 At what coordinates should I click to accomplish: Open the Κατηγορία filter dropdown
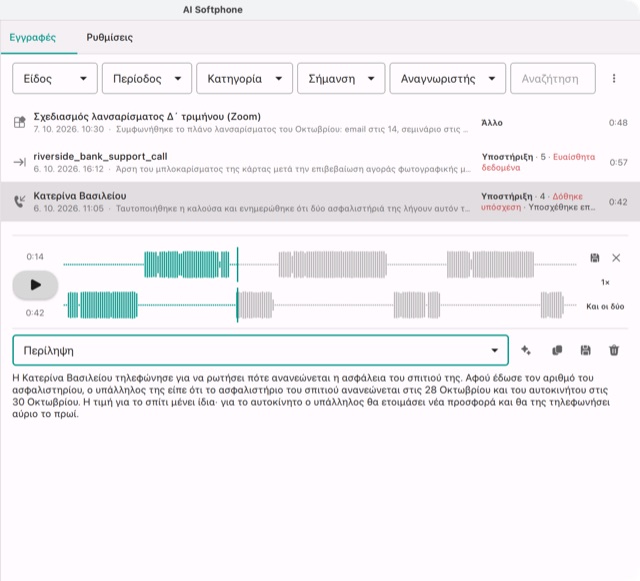click(x=244, y=78)
